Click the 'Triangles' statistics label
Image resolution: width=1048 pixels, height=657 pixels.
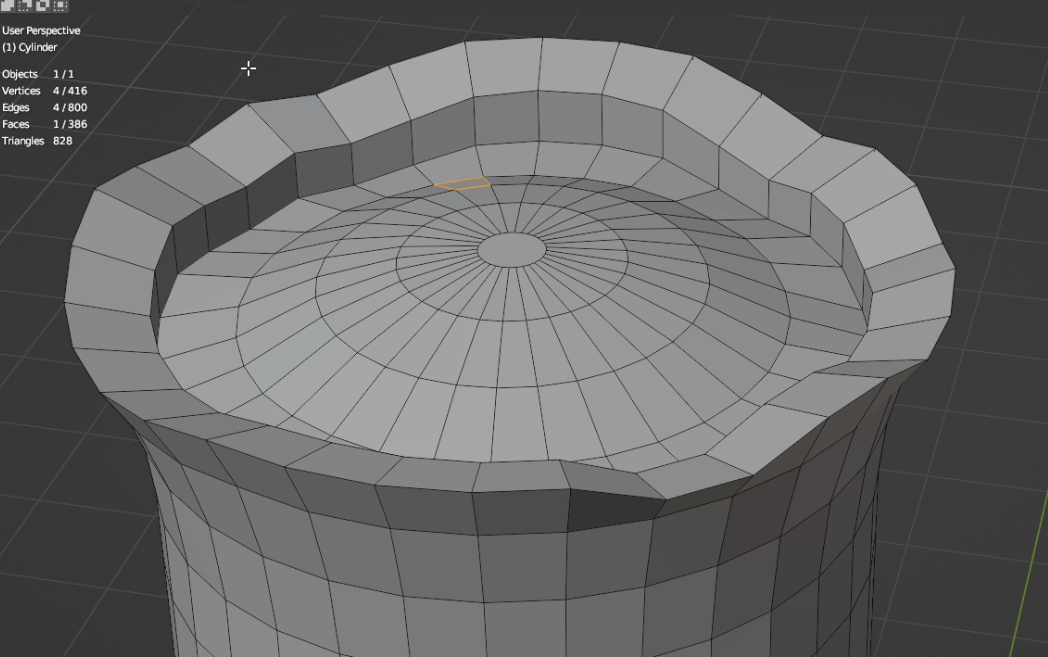[23, 141]
